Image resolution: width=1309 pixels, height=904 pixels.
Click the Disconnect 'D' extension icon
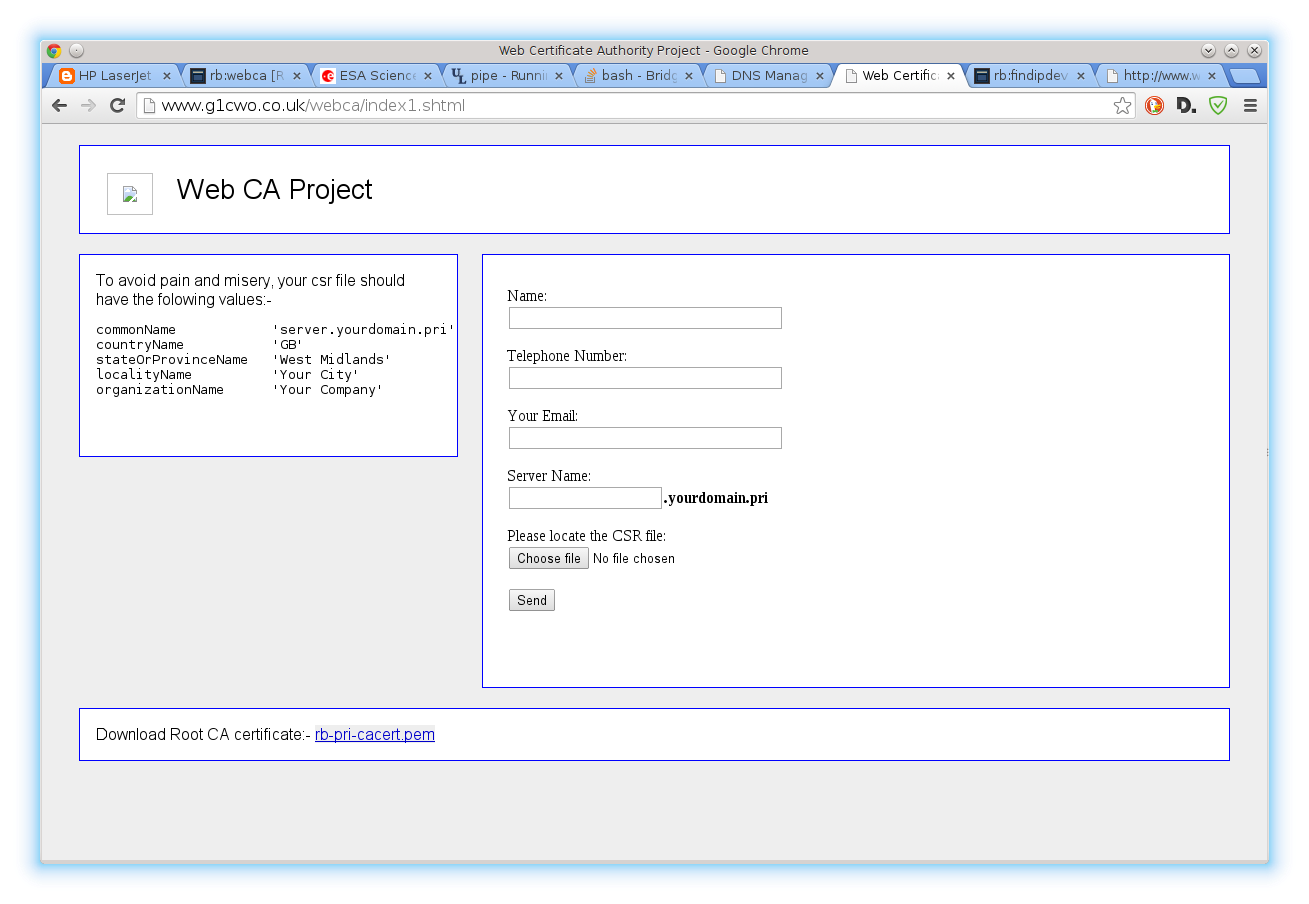tap(1186, 106)
